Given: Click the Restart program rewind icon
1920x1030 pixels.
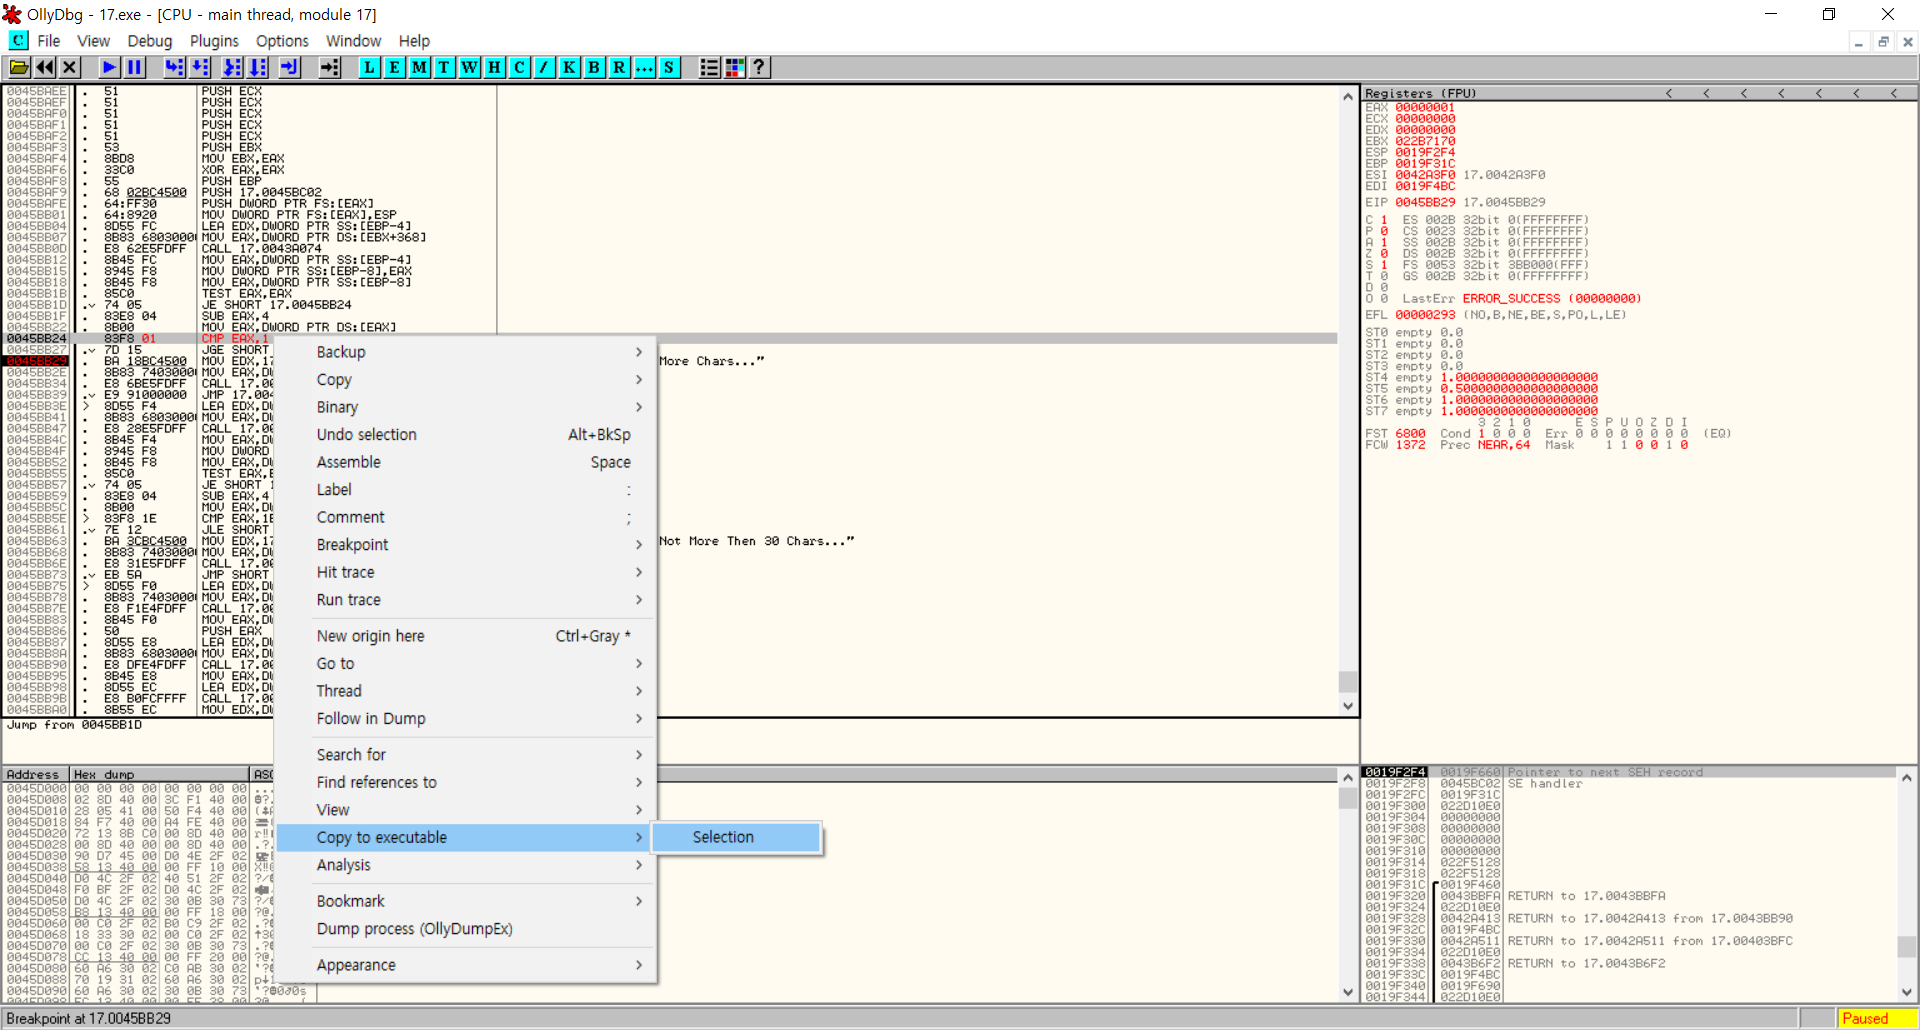Looking at the screenshot, I should tap(45, 67).
